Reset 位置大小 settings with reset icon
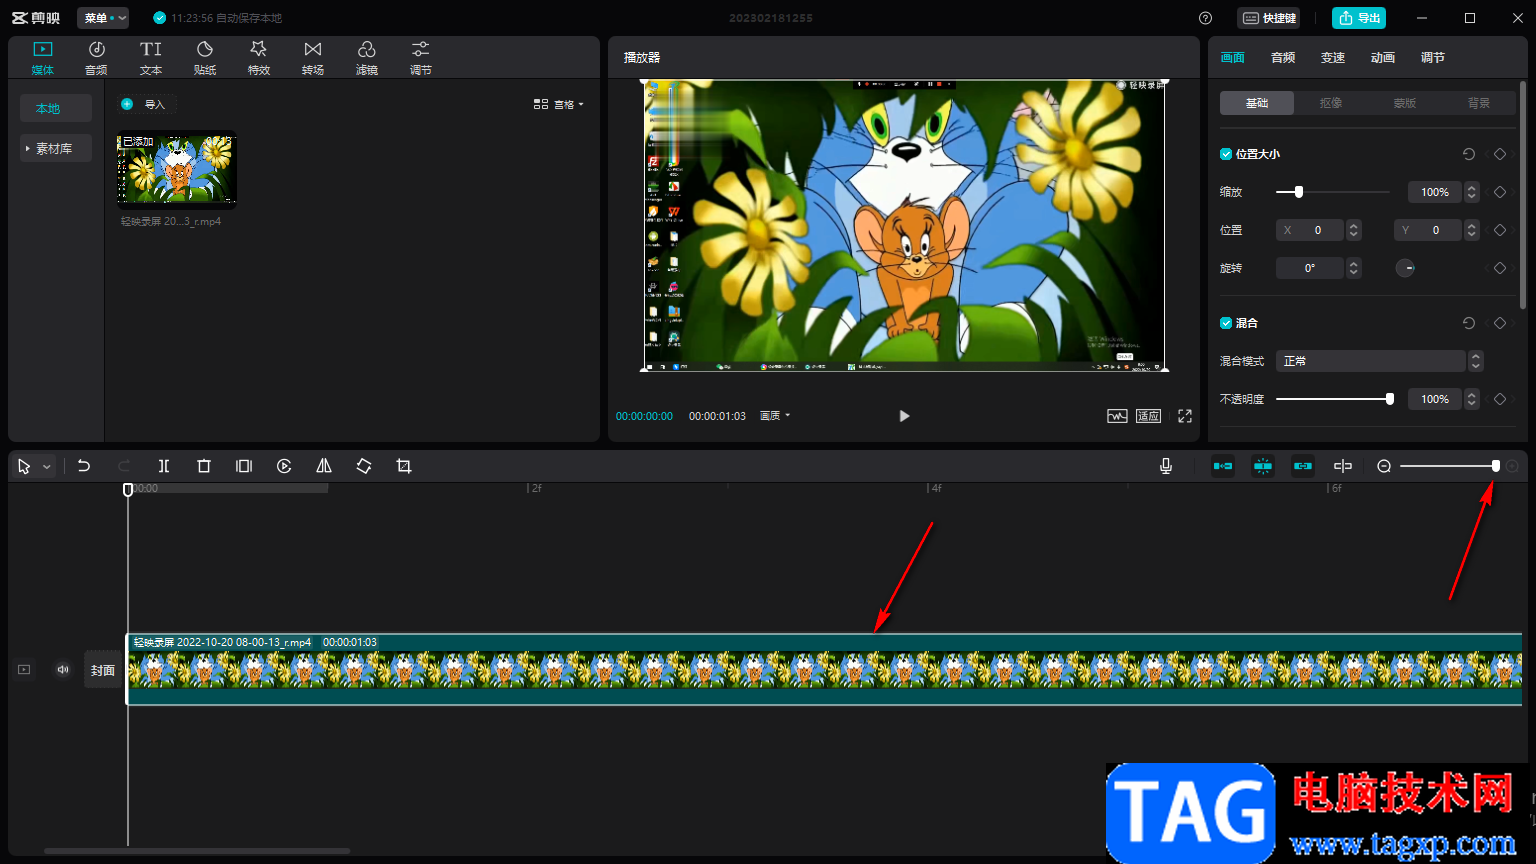Screen dimensions: 1536x864 (x=1469, y=154)
